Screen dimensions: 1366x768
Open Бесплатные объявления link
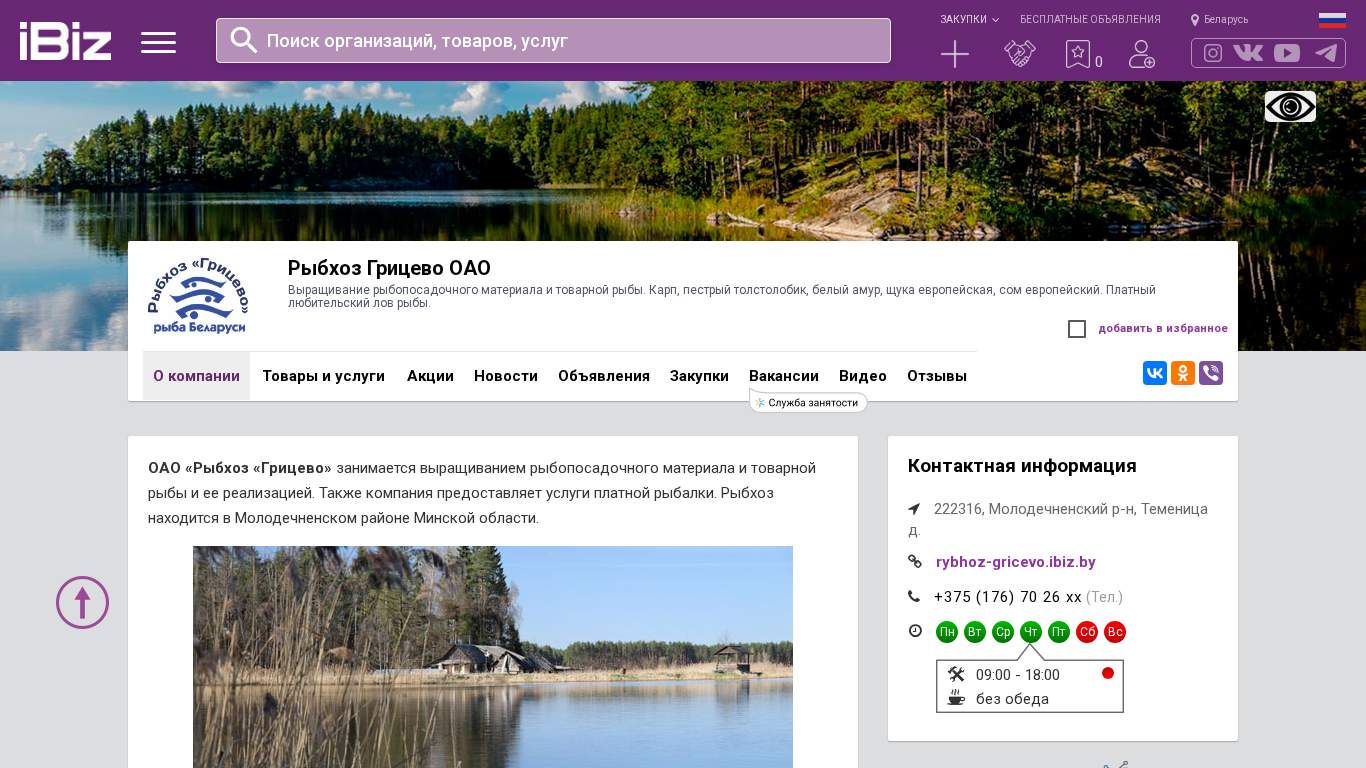[x=1090, y=20]
